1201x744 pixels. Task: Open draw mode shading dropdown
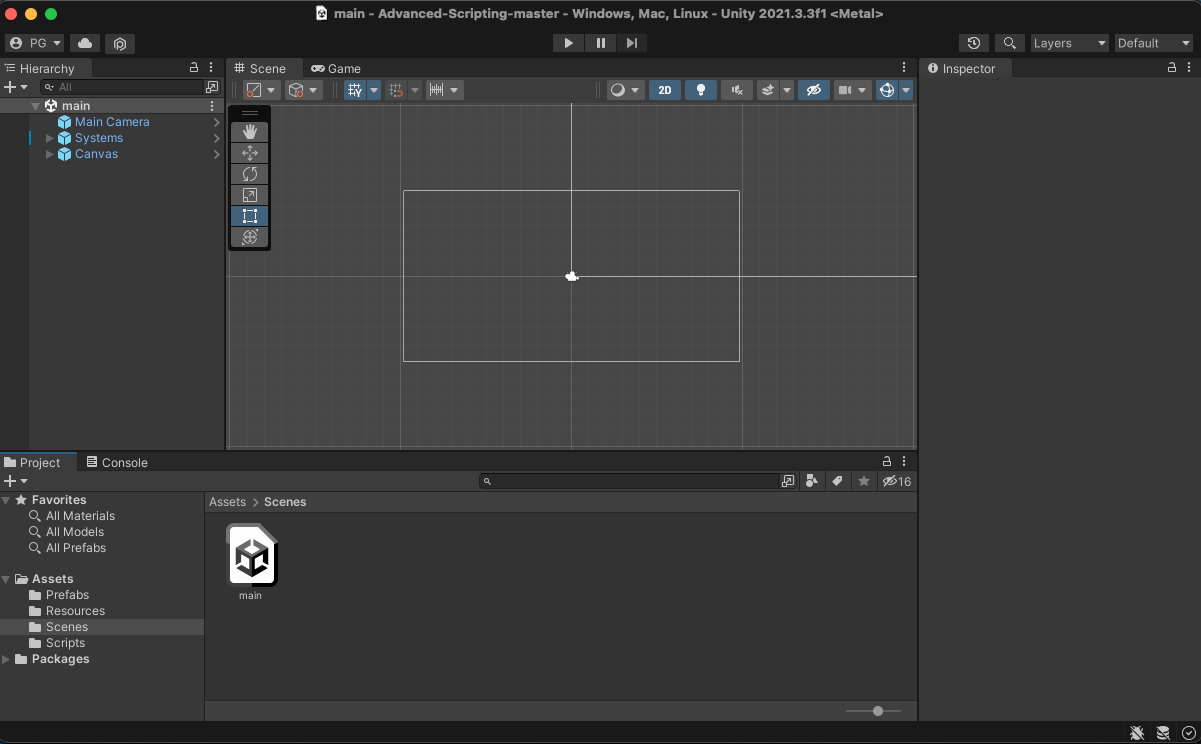626,90
